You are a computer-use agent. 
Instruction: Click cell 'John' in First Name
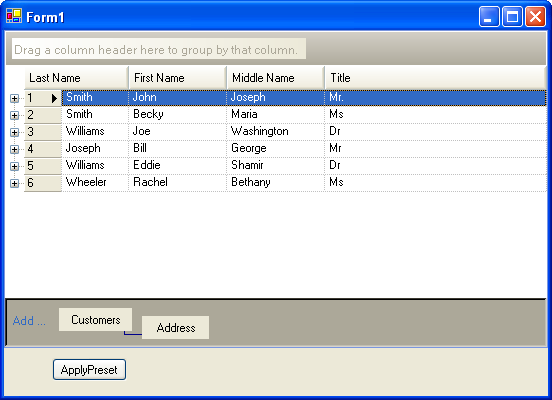[178, 98]
